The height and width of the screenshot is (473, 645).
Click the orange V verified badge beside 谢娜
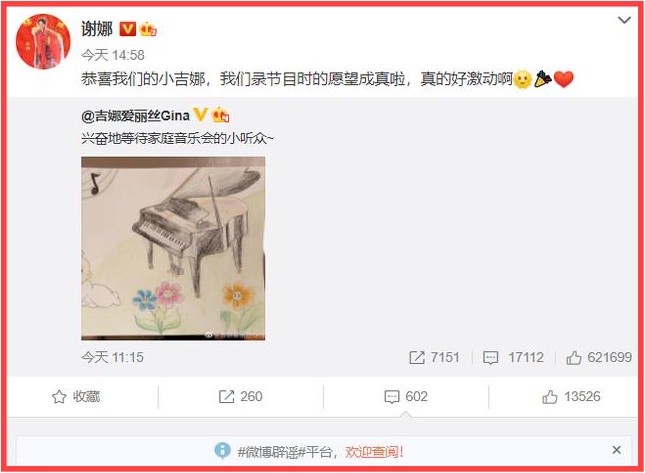(x=128, y=29)
